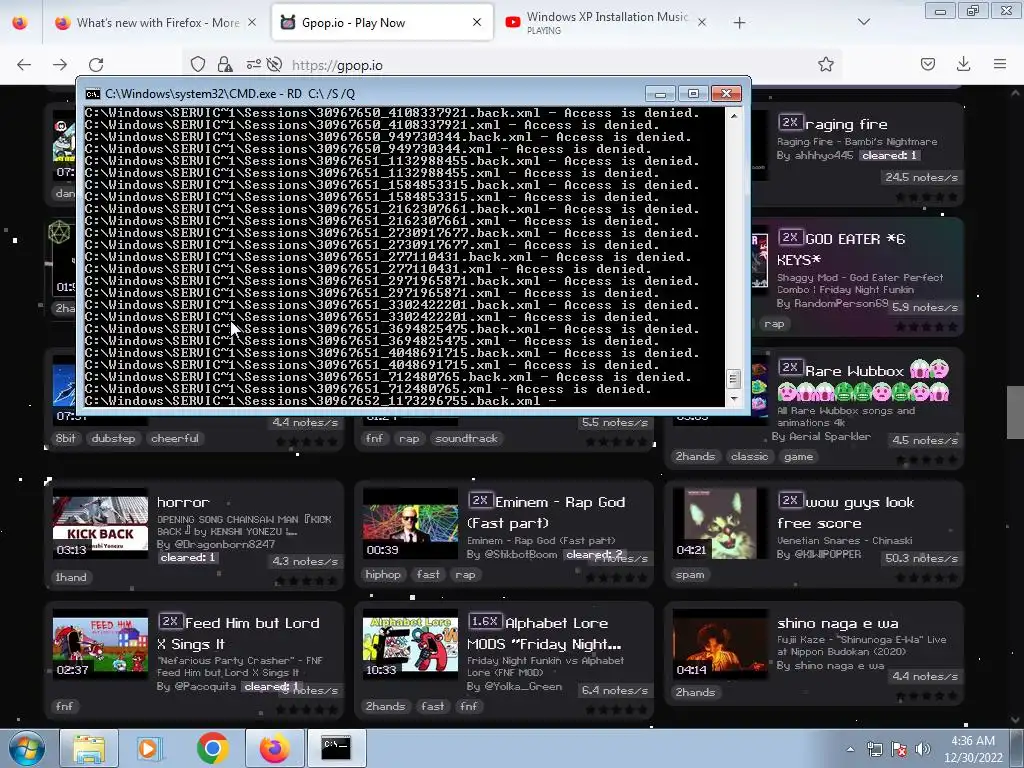This screenshot has height=768, width=1024.
Task: Click the network tray icon
Action: pyautogui.click(x=874, y=750)
